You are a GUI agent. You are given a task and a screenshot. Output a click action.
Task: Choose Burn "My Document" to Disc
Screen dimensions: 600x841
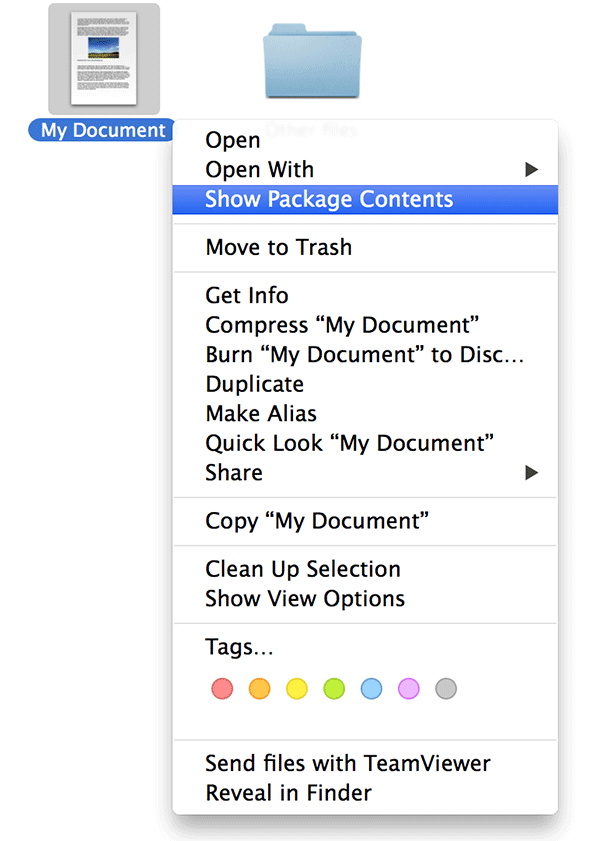[x=350, y=354]
